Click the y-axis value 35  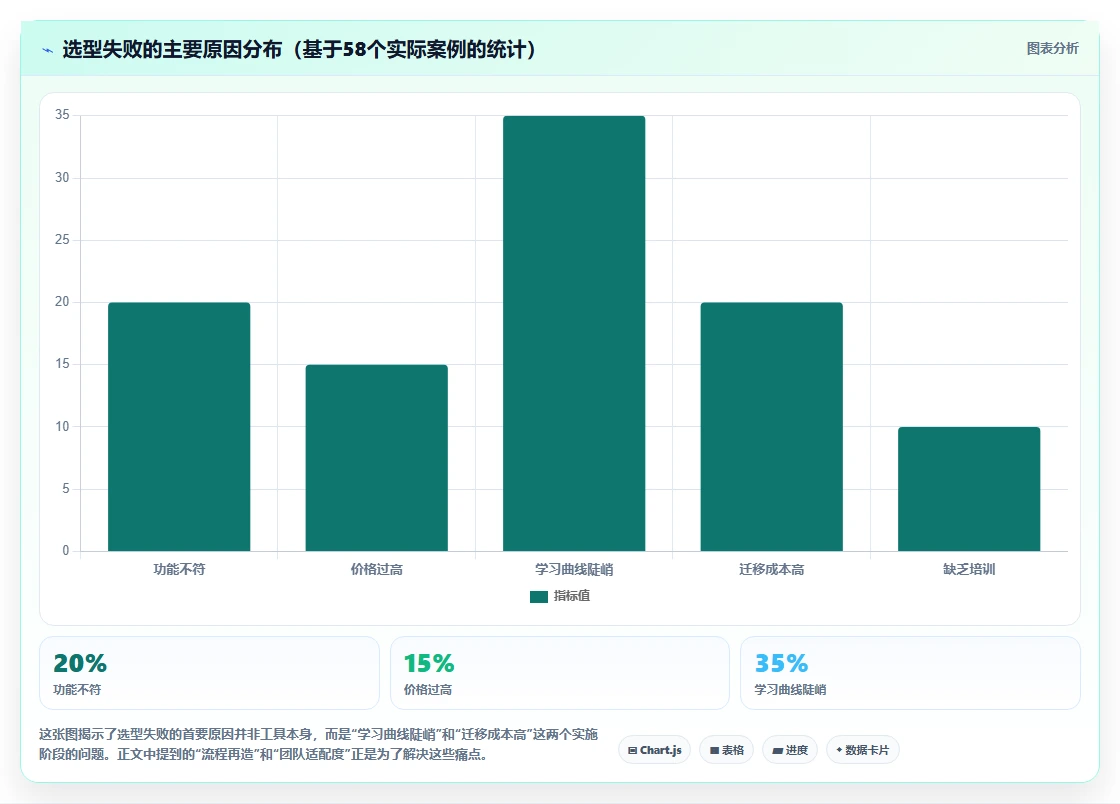coord(62,115)
